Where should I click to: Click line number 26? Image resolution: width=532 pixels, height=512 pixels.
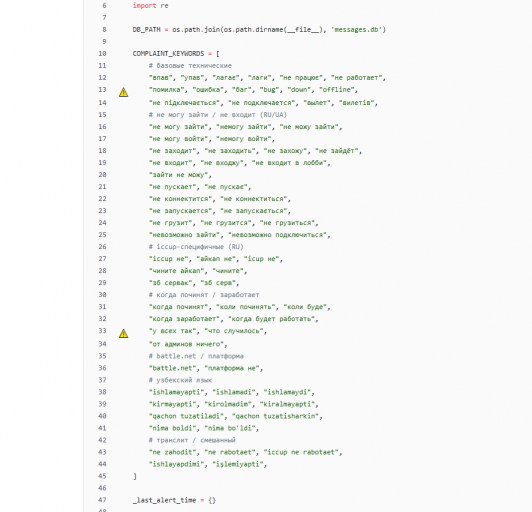102,247
